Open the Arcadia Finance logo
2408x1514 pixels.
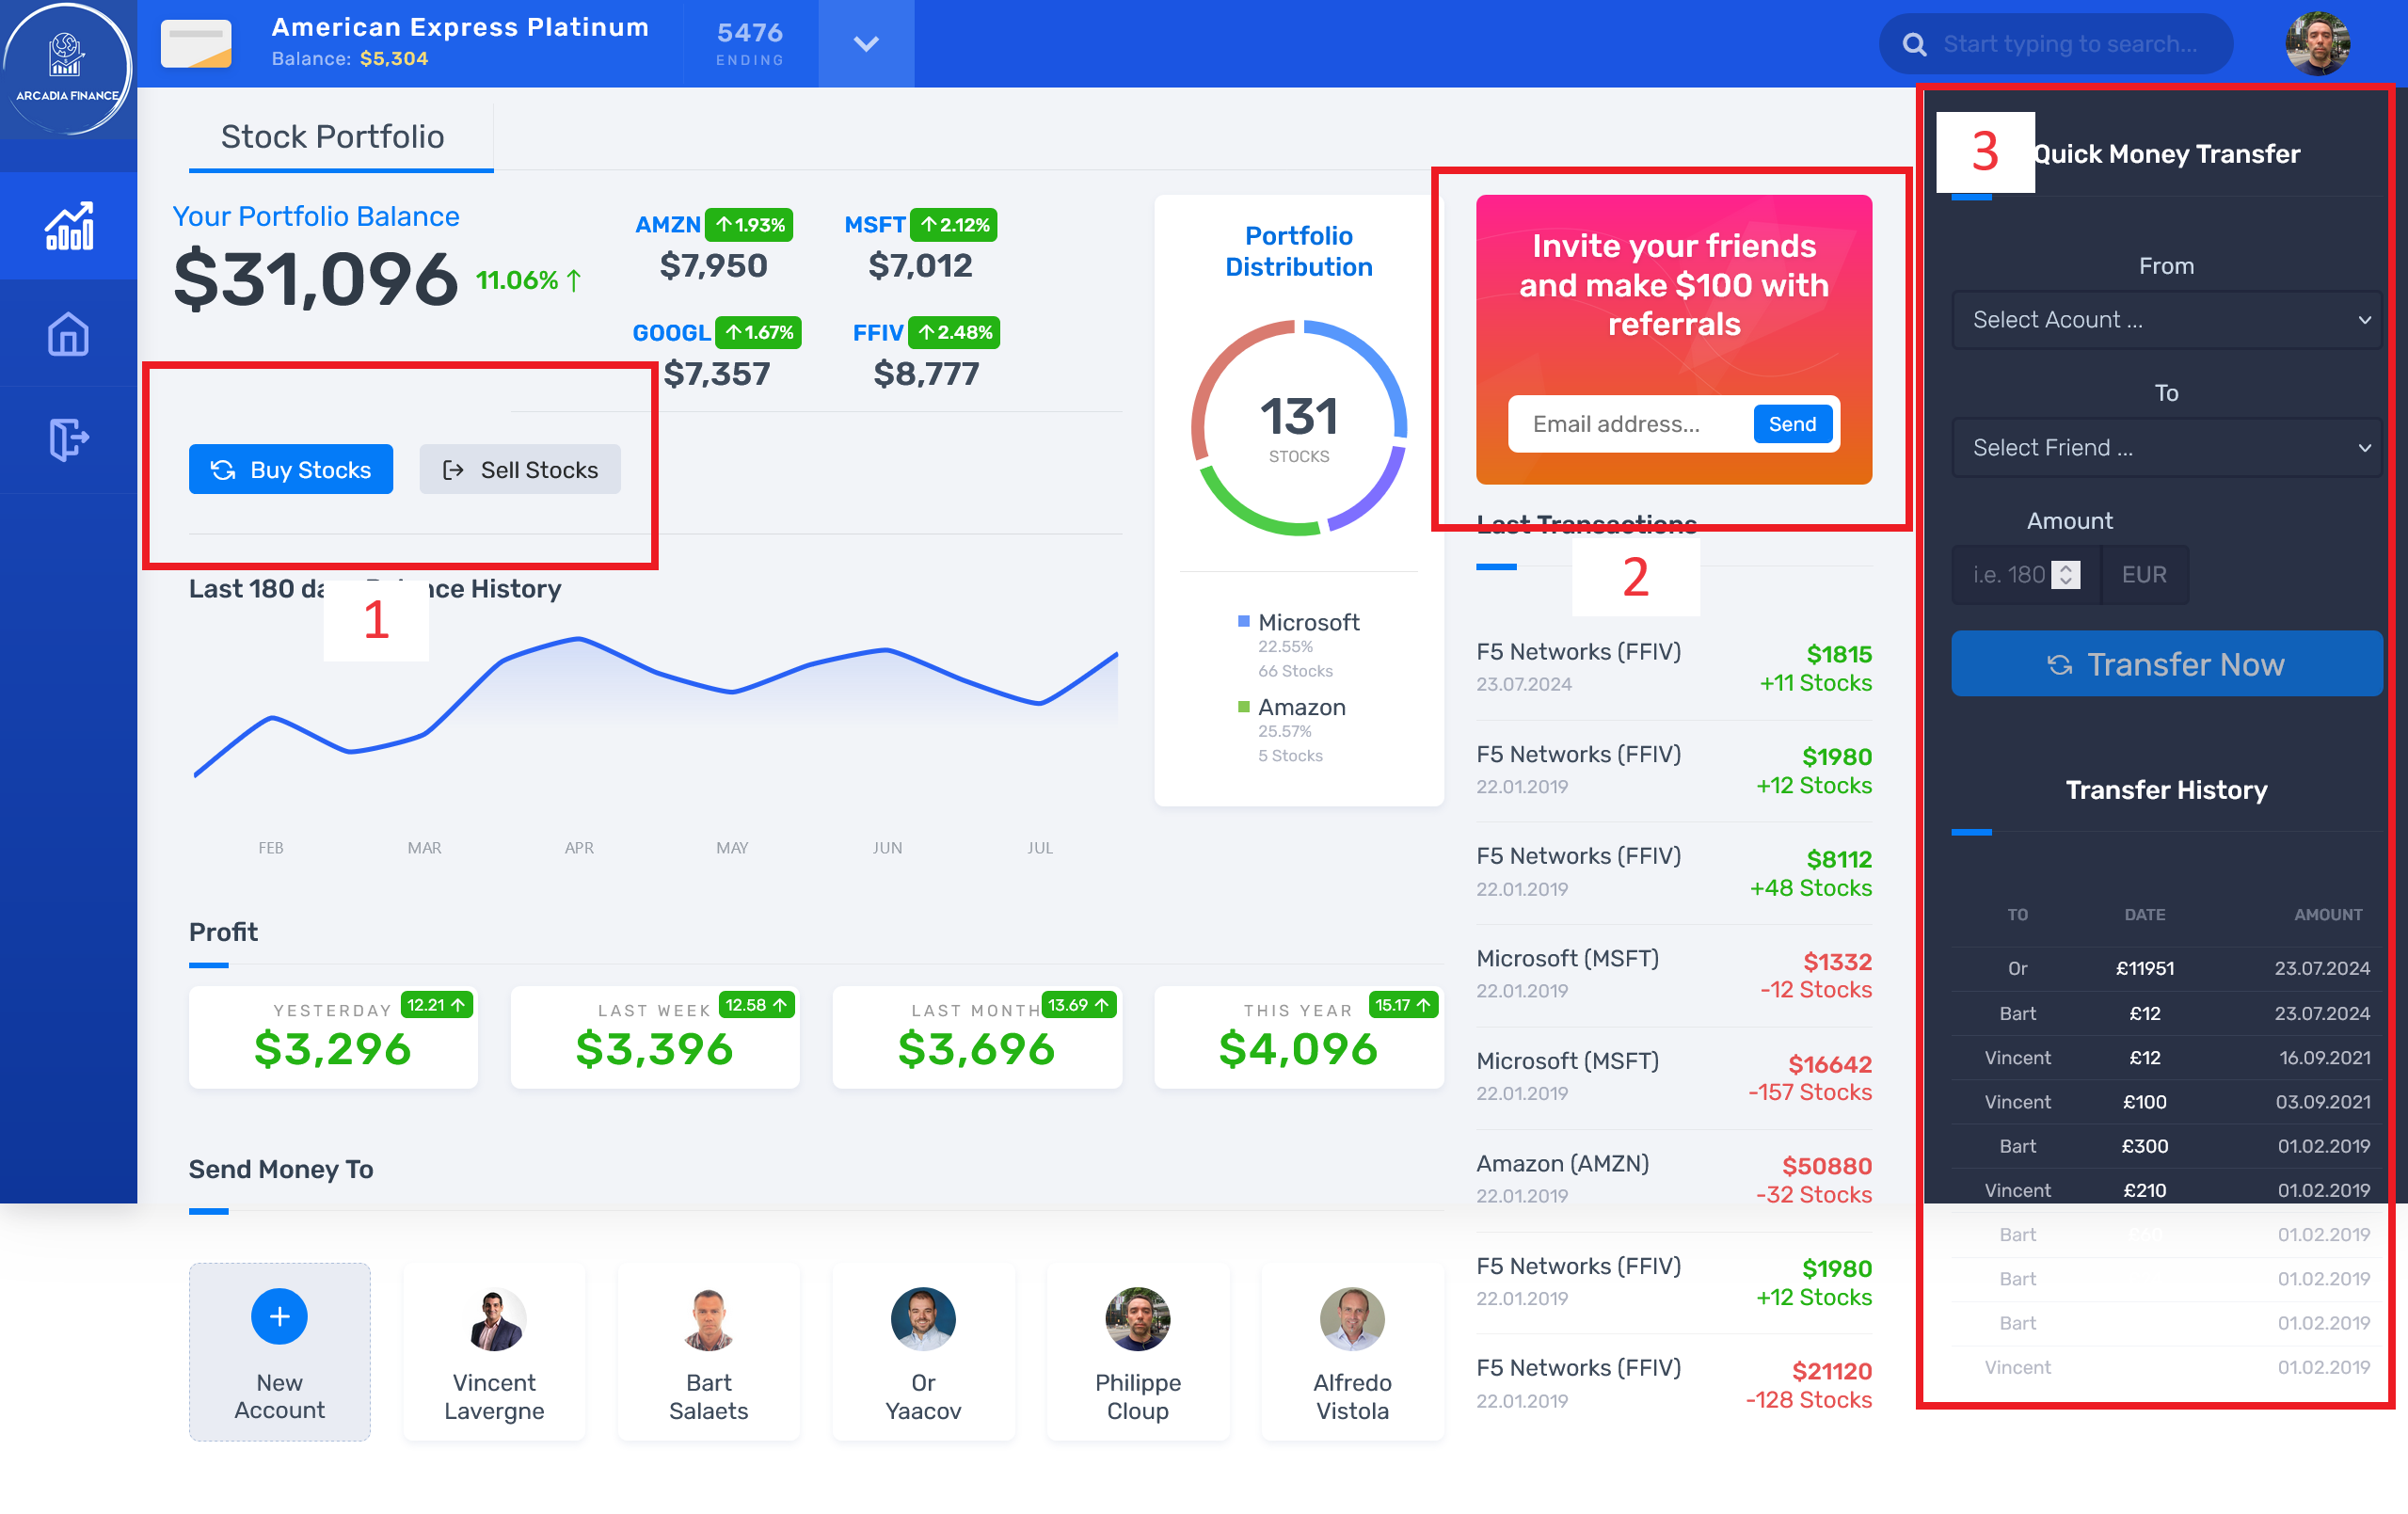click(x=67, y=68)
